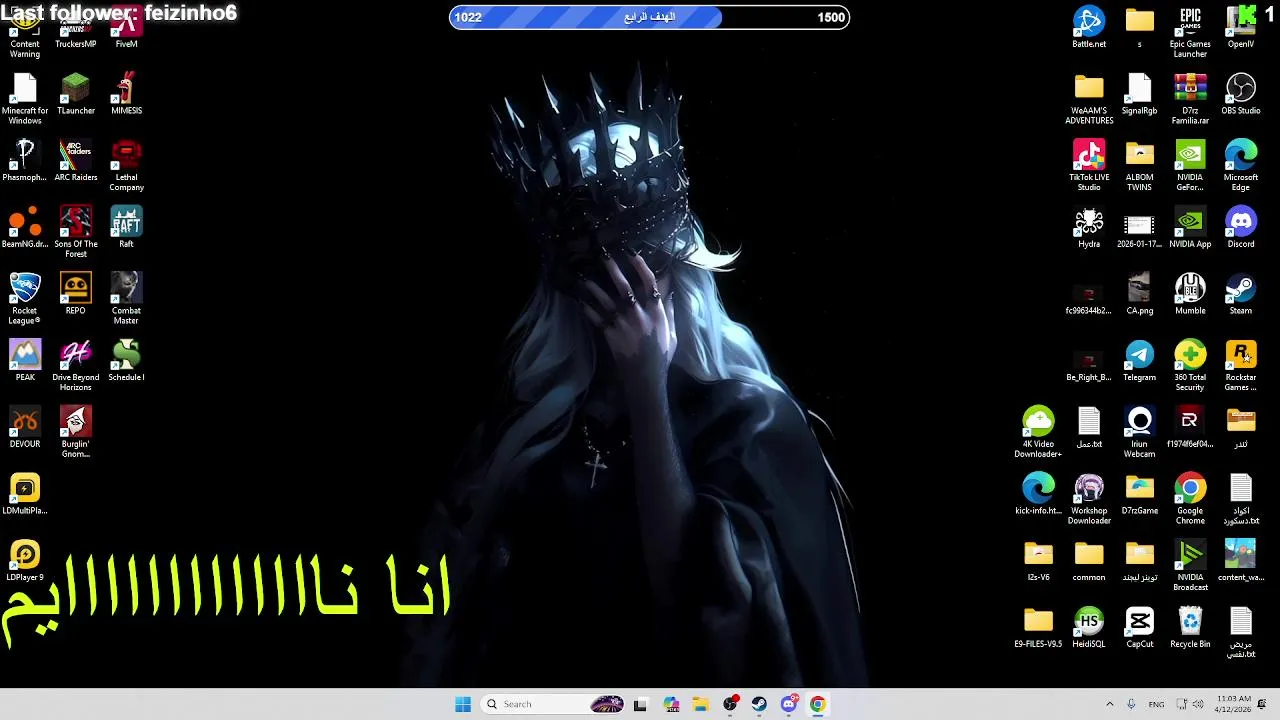The height and width of the screenshot is (720, 1280).
Task: Click the Workshop Downloader desktop icon
Action: point(1089,499)
